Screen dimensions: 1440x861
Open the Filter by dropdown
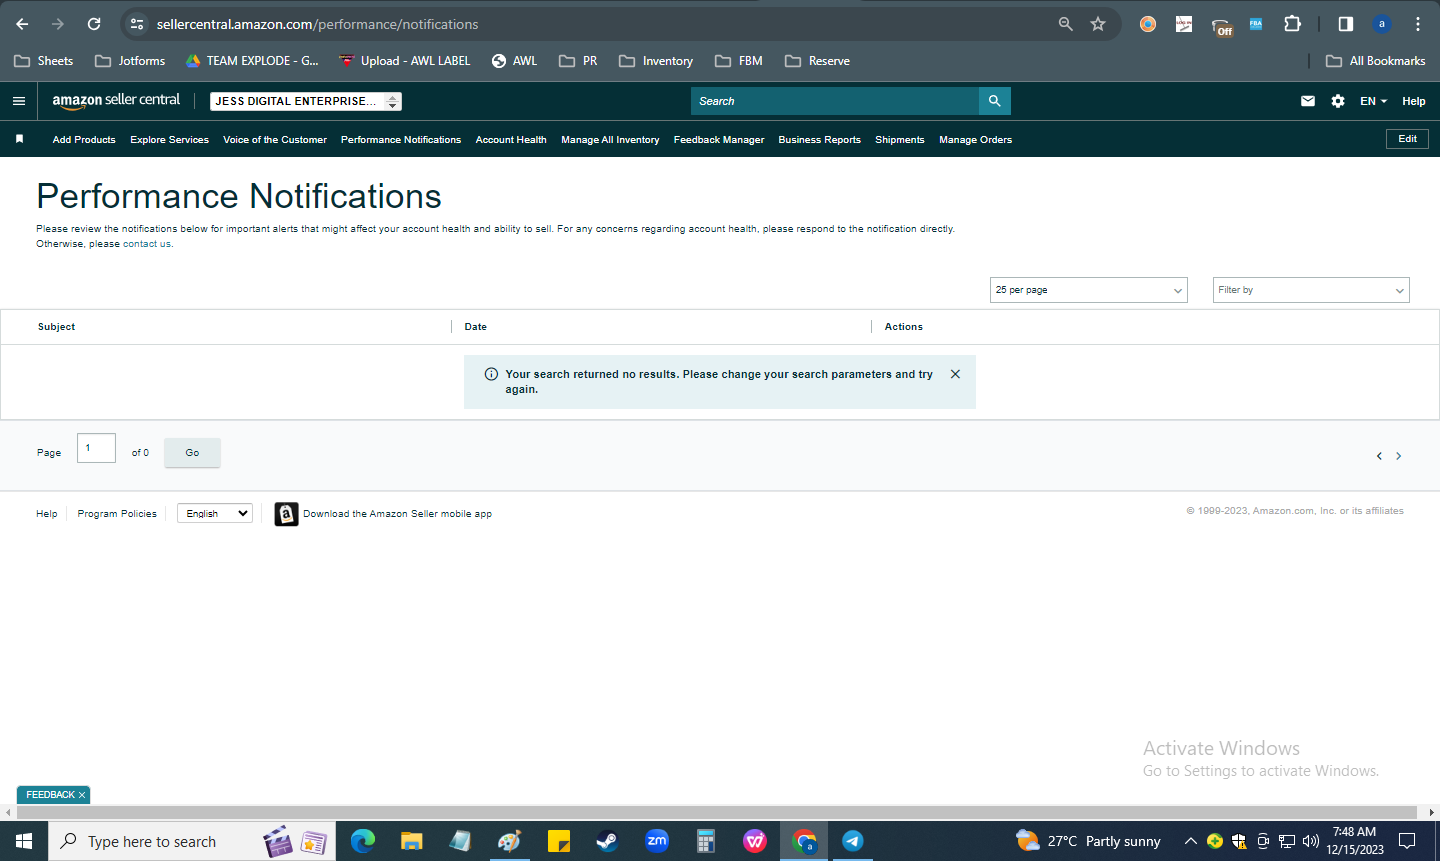point(1311,290)
